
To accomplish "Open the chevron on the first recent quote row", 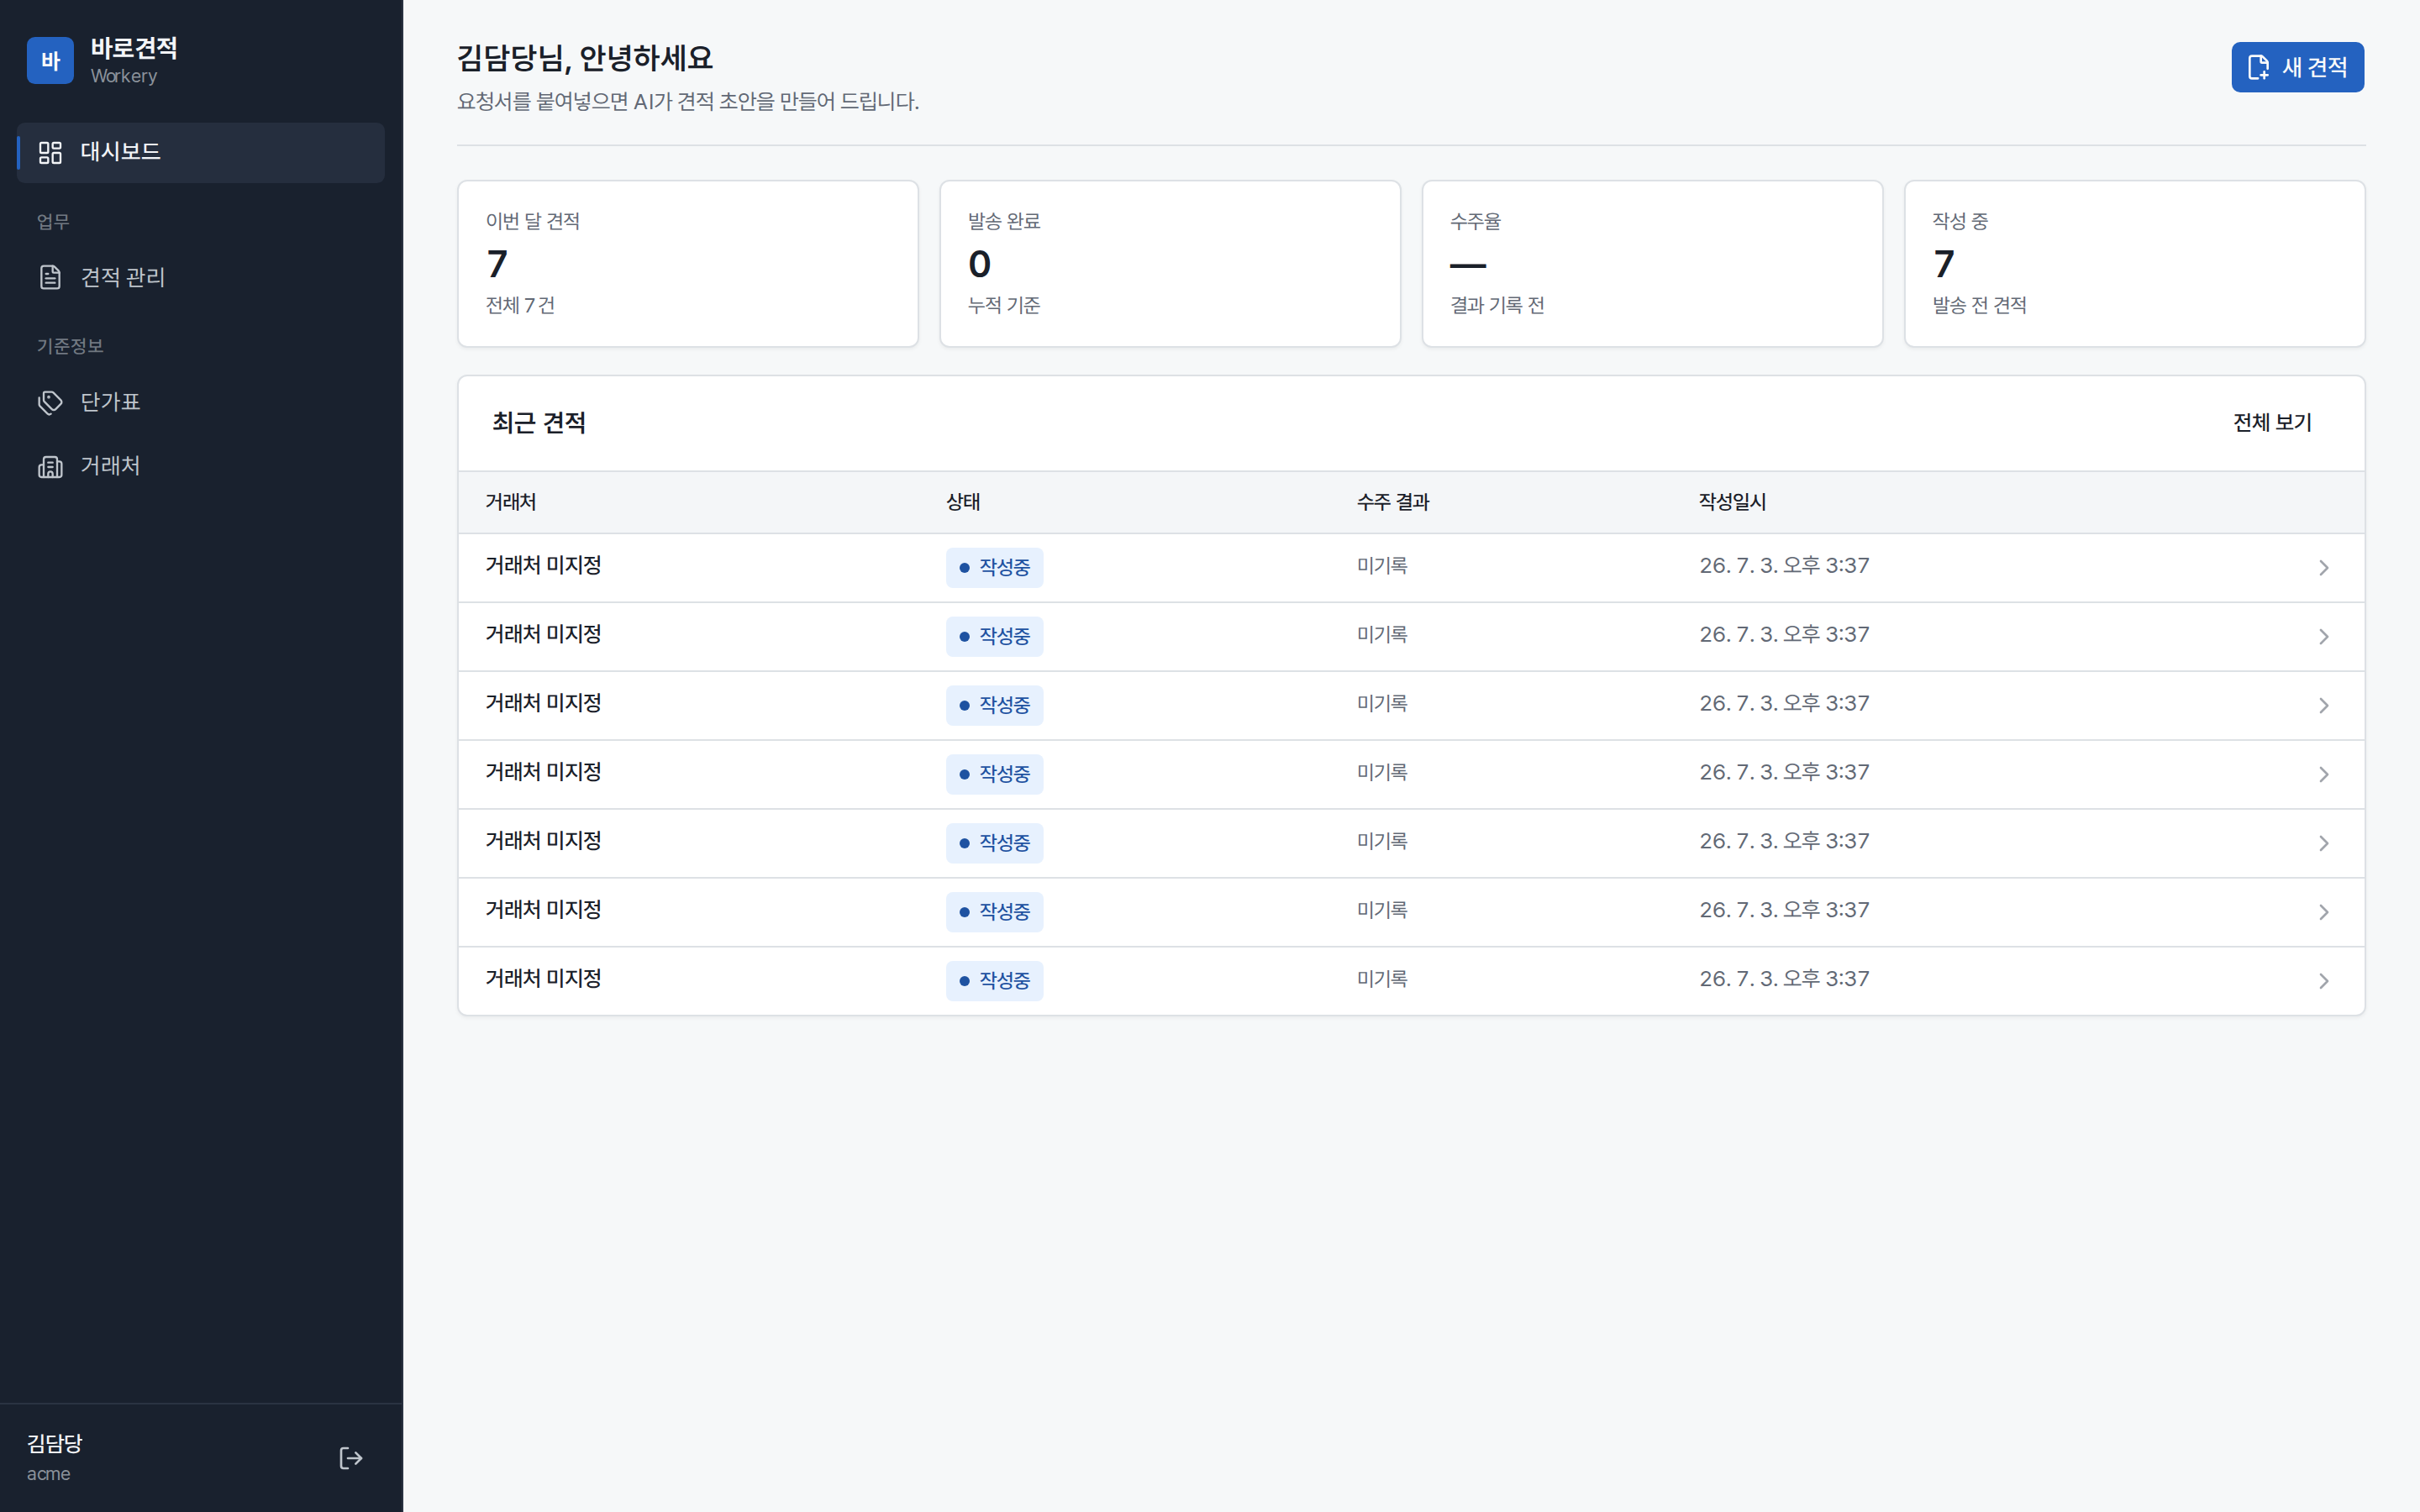I will pyautogui.click(x=2324, y=568).
